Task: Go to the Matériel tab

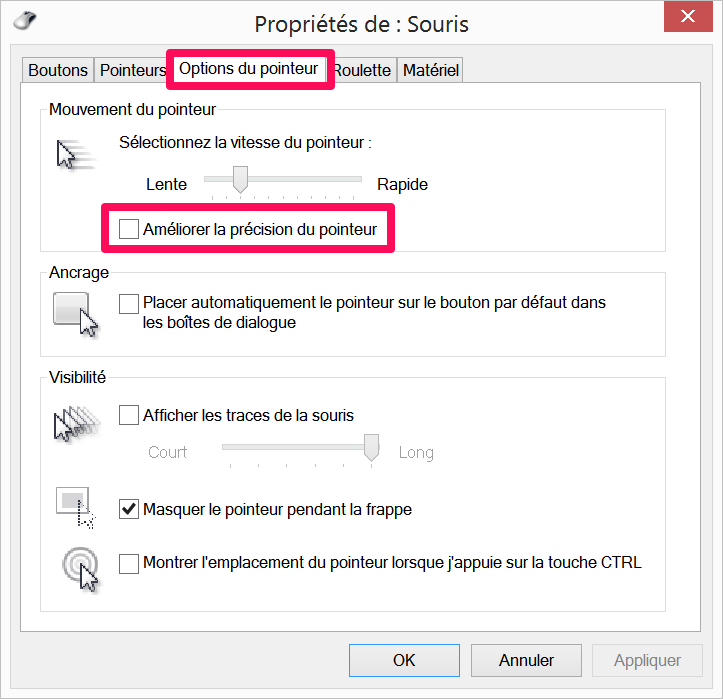Action: coord(431,70)
